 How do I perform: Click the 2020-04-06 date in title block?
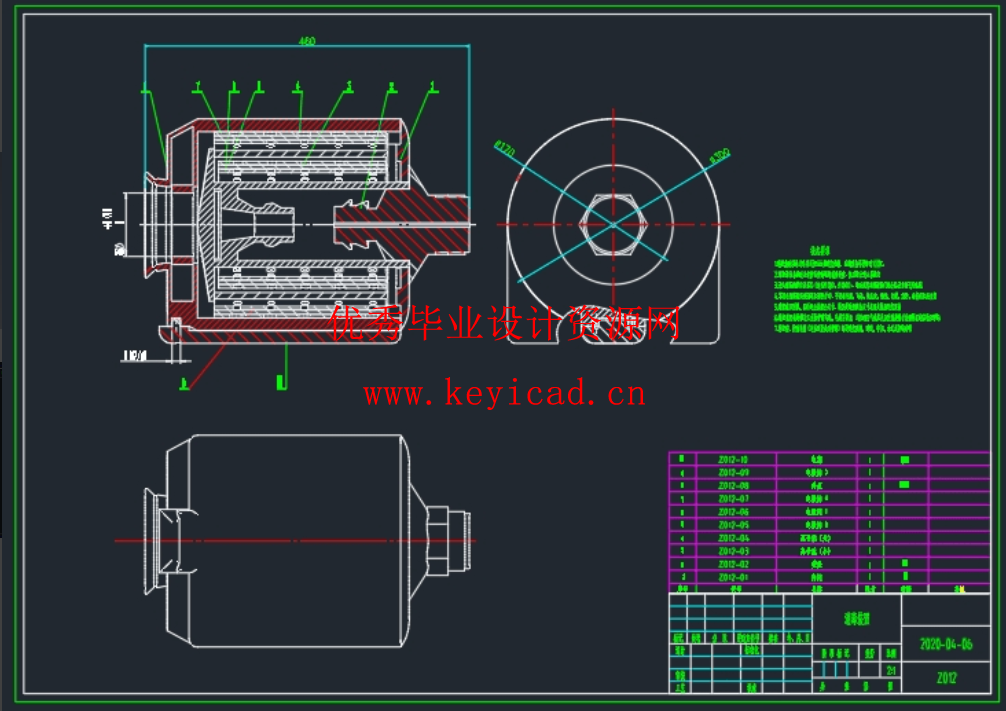[x=946, y=644]
